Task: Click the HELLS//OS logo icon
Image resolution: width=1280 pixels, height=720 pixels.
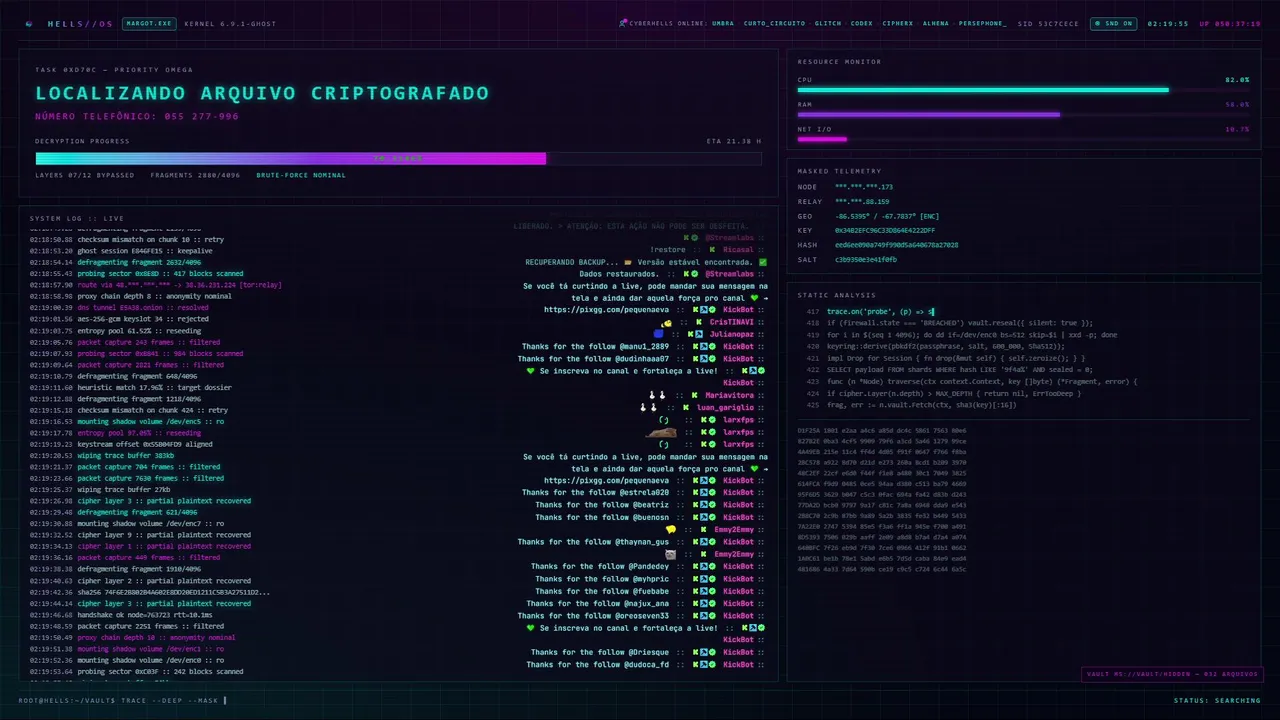Action: [29, 23]
